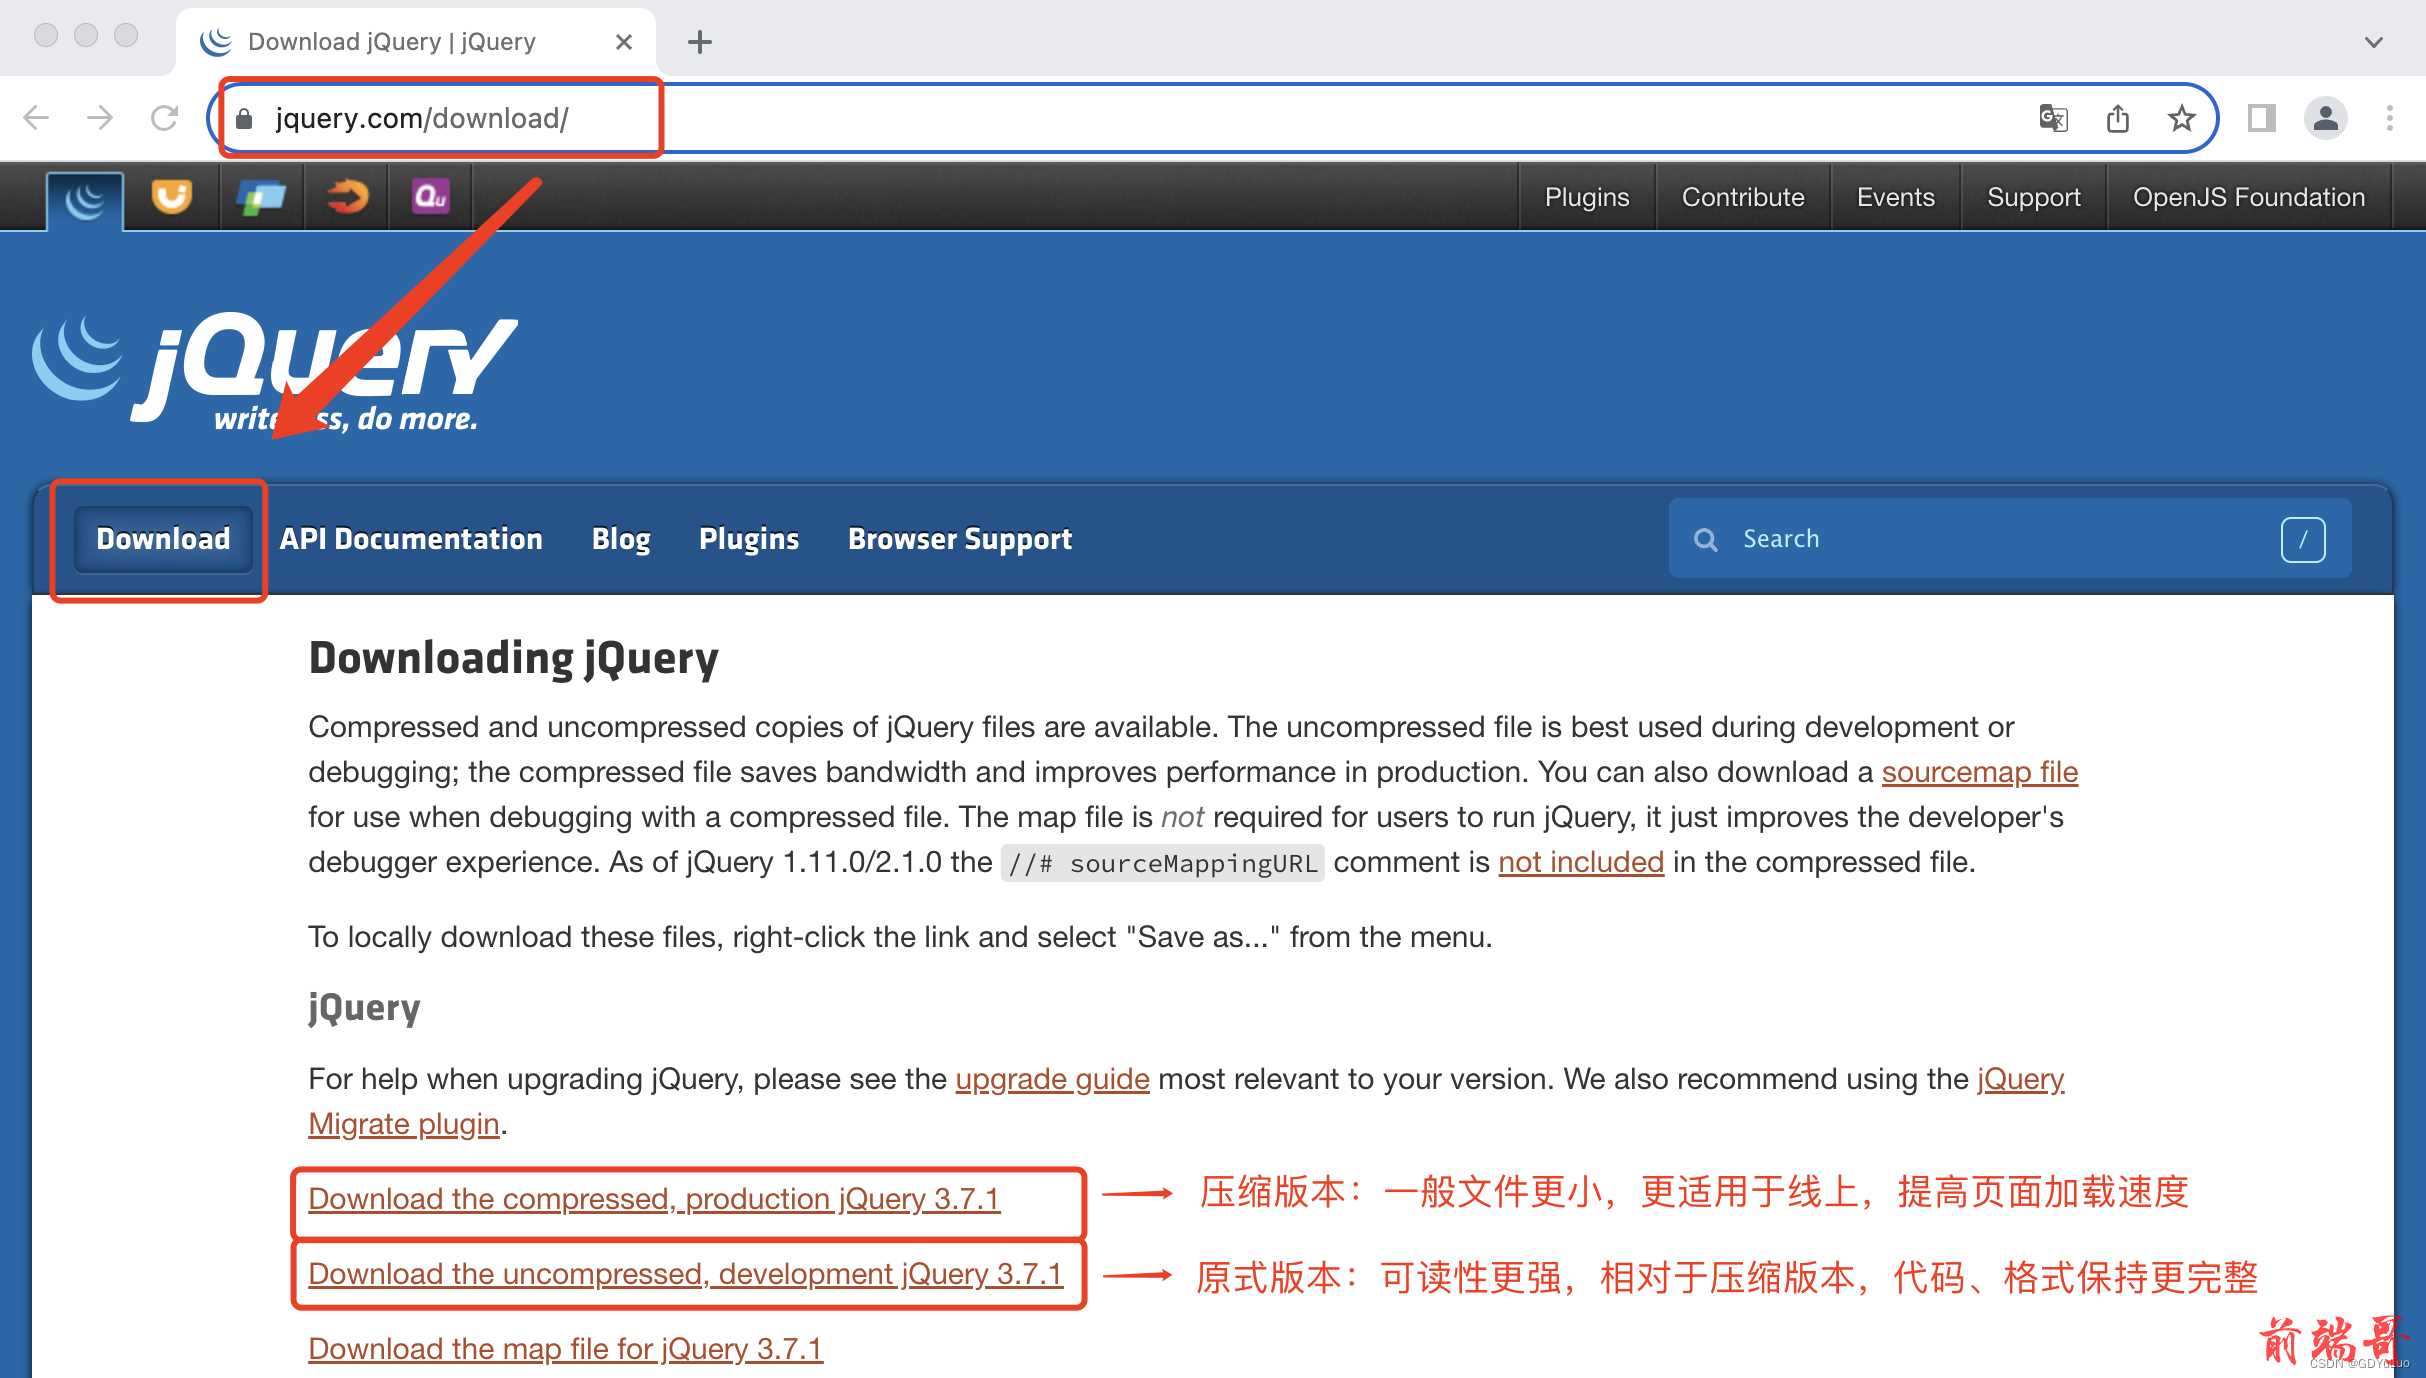Open Plugins in the blue nav bar

[x=749, y=539]
